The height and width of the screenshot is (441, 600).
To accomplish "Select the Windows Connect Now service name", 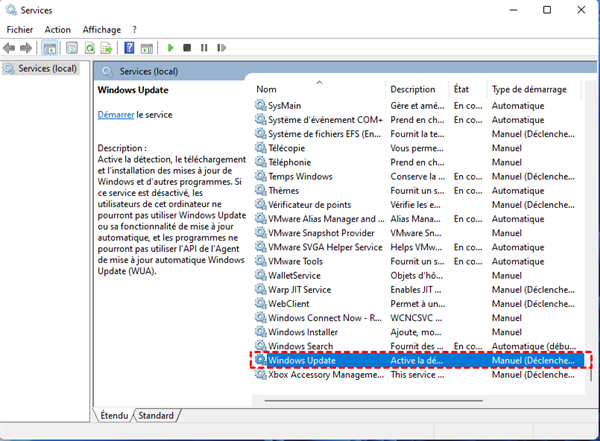I will 325,318.
